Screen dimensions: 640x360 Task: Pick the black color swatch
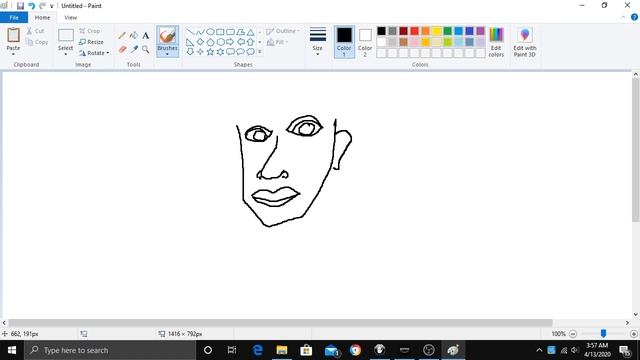pos(381,31)
